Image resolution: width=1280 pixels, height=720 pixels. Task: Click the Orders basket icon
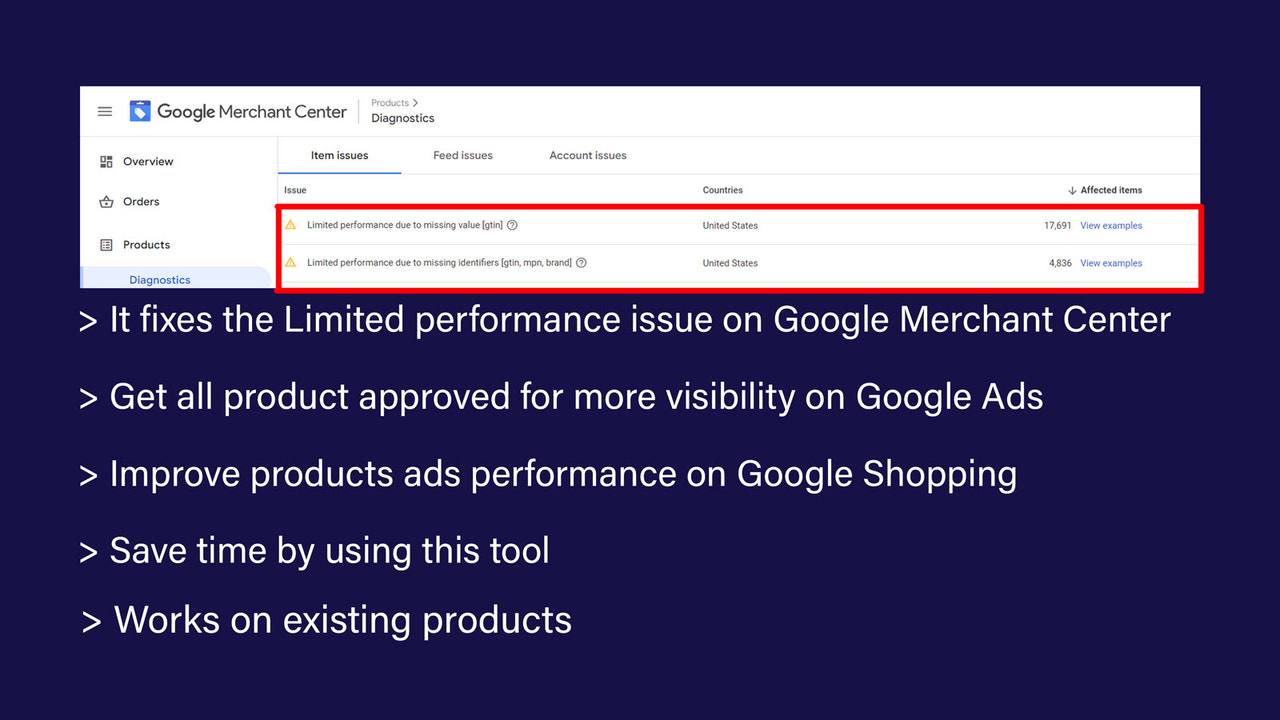[107, 201]
